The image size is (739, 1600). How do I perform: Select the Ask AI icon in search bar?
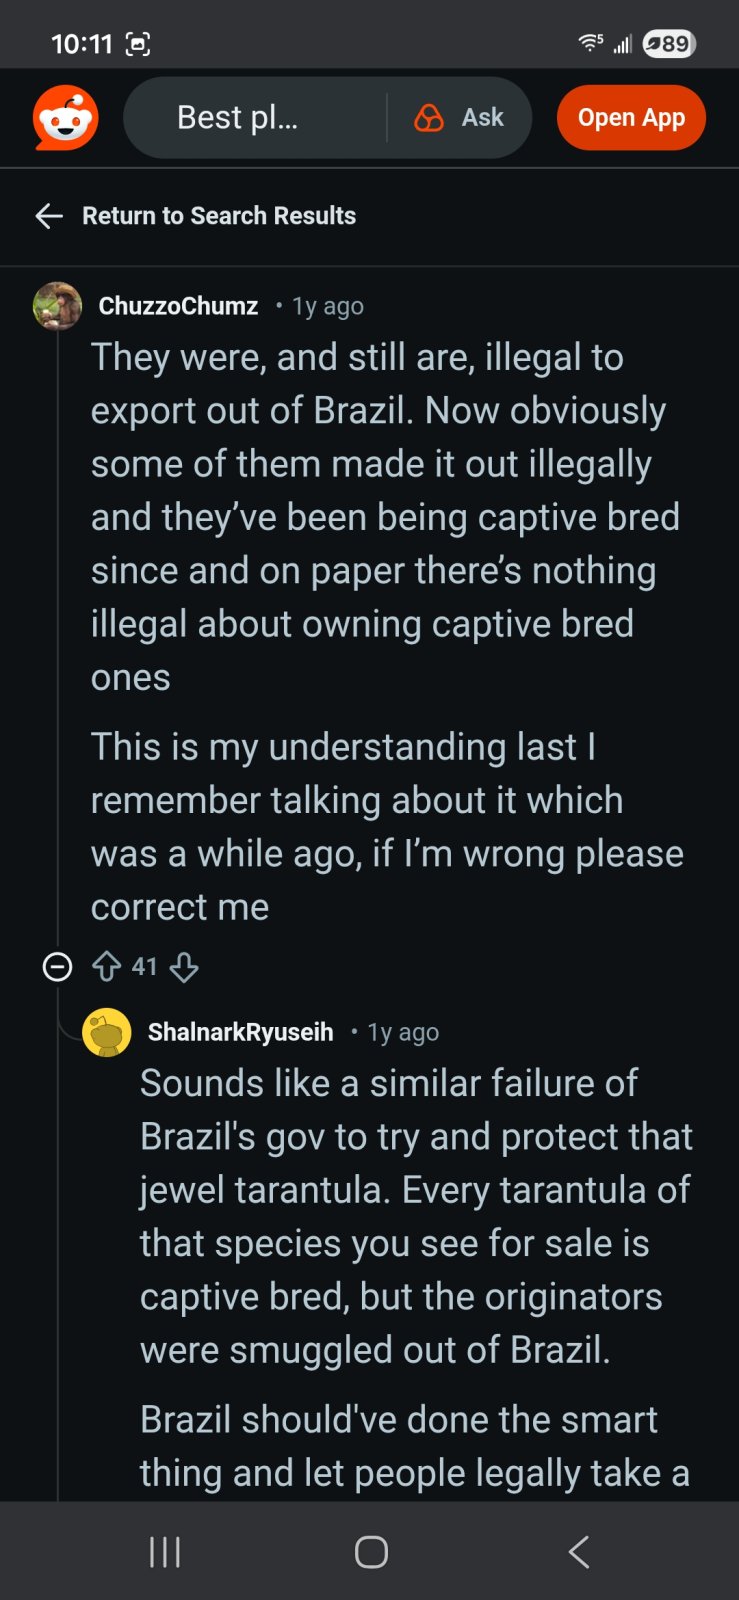point(429,117)
